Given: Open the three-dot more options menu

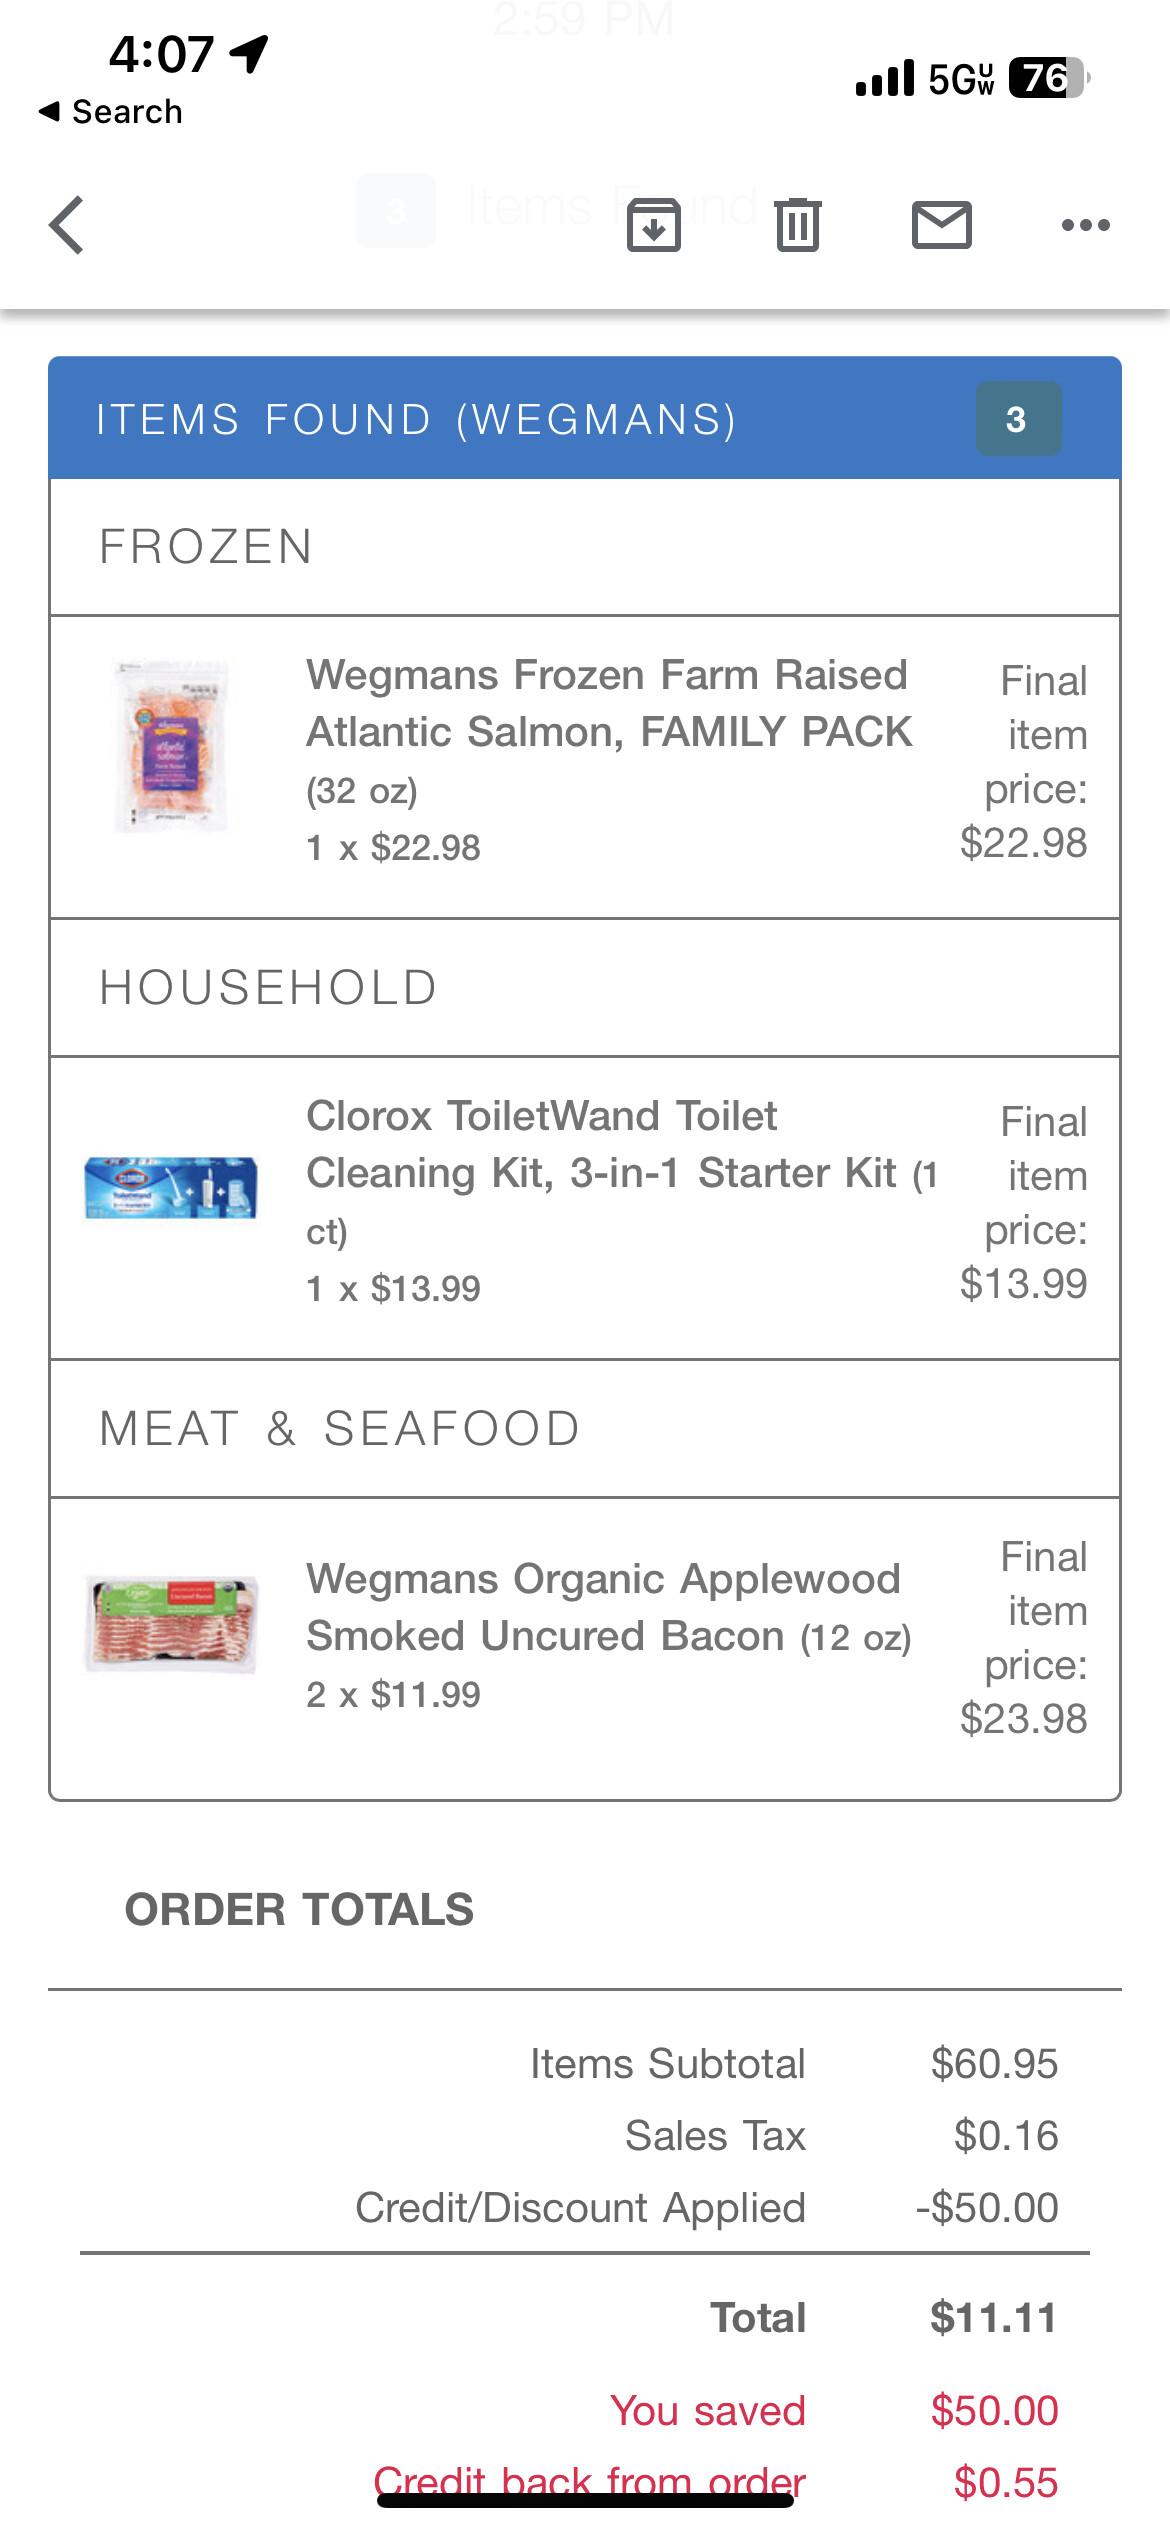Looking at the screenshot, I should [1085, 225].
